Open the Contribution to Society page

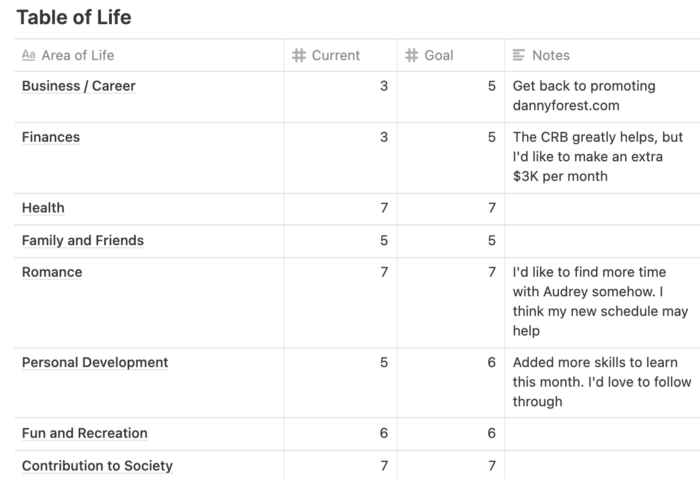click(97, 466)
